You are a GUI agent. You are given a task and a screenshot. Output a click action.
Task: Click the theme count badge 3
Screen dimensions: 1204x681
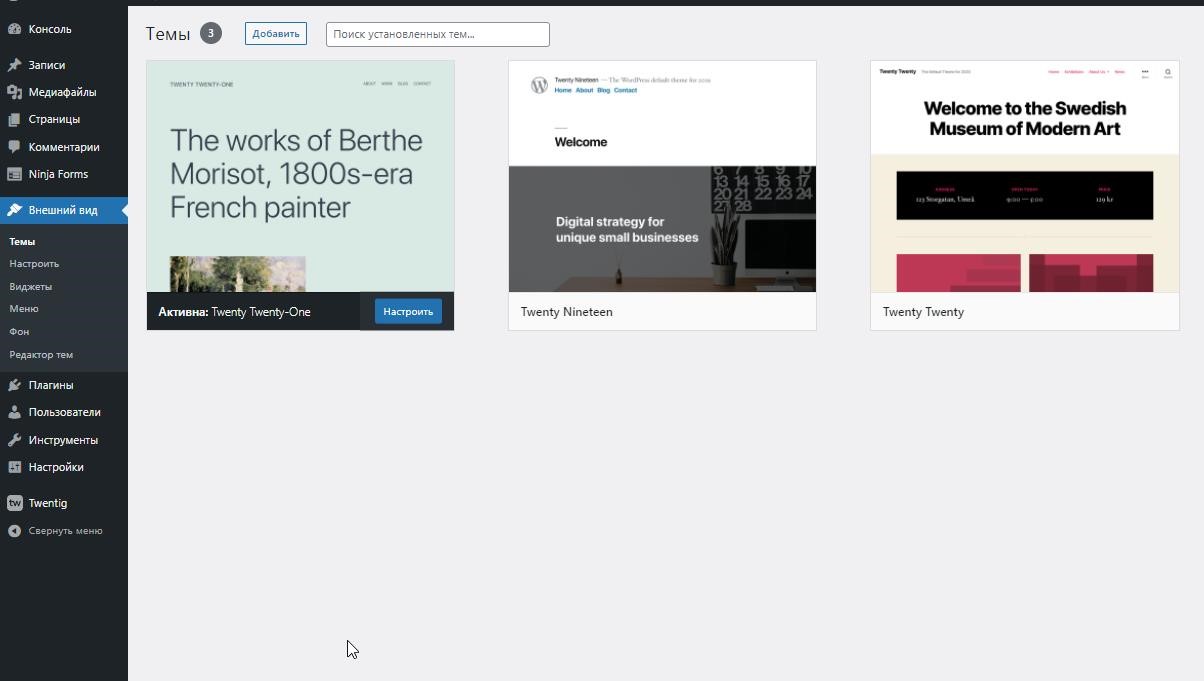tap(210, 33)
